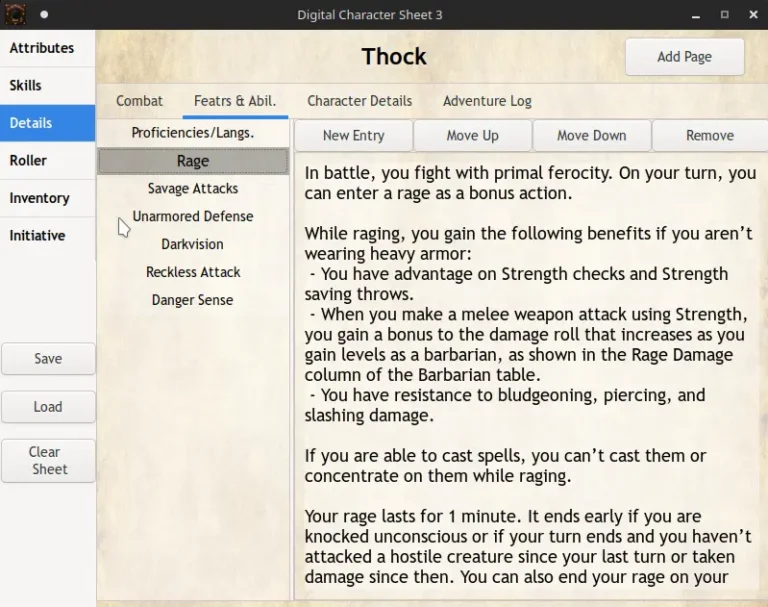Select the Reckless Attack entry
This screenshot has width=768, height=607.
click(x=193, y=272)
